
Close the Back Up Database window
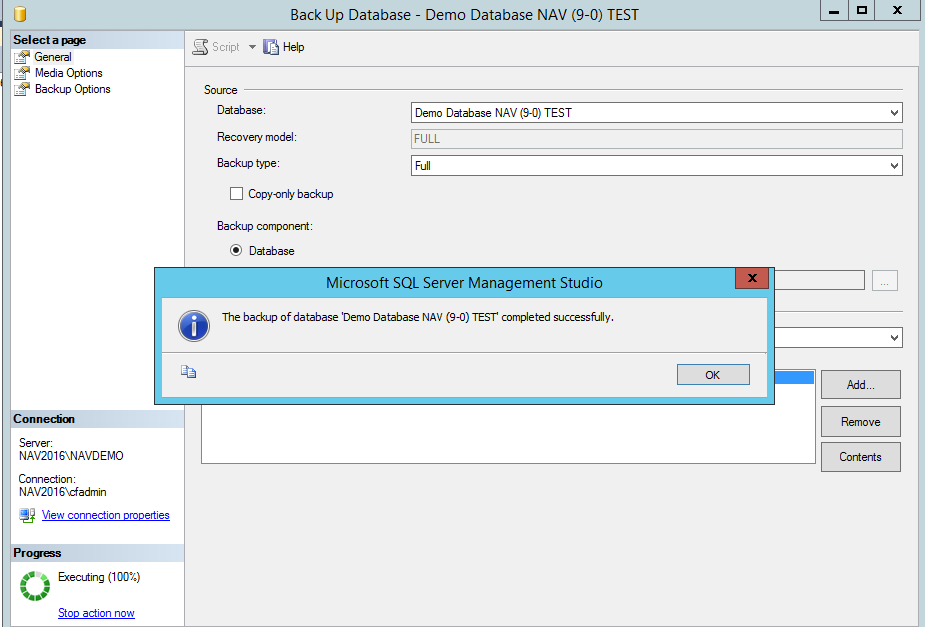tap(897, 11)
